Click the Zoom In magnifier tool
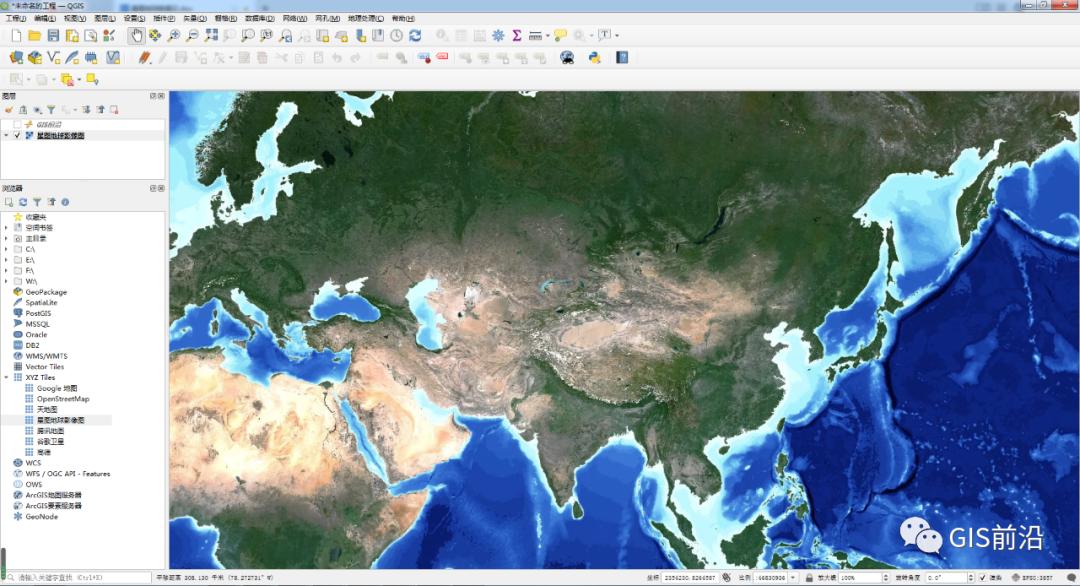This screenshot has width=1080, height=586. point(174,35)
